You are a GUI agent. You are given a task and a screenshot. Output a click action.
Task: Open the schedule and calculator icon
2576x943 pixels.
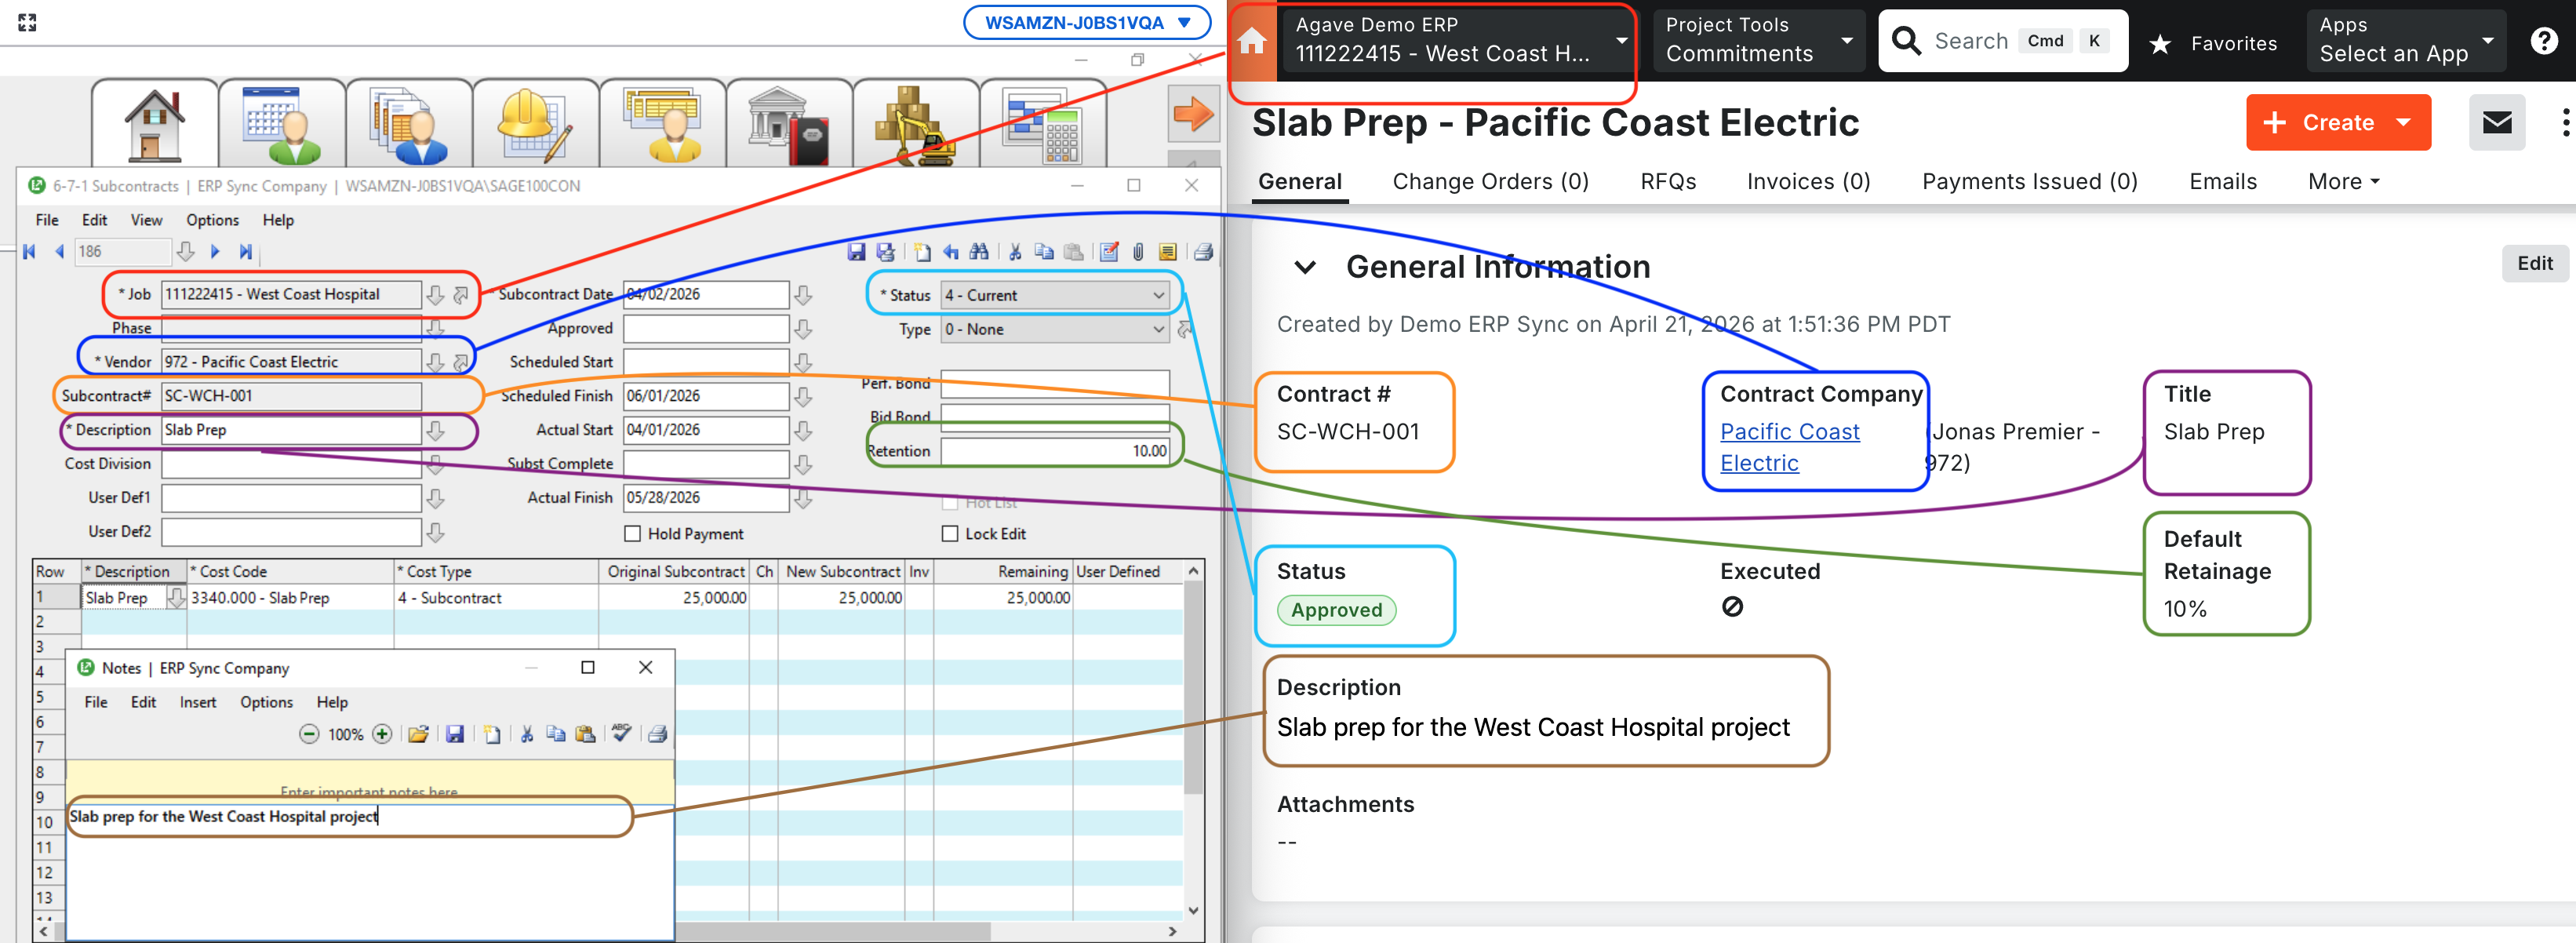click(1043, 125)
